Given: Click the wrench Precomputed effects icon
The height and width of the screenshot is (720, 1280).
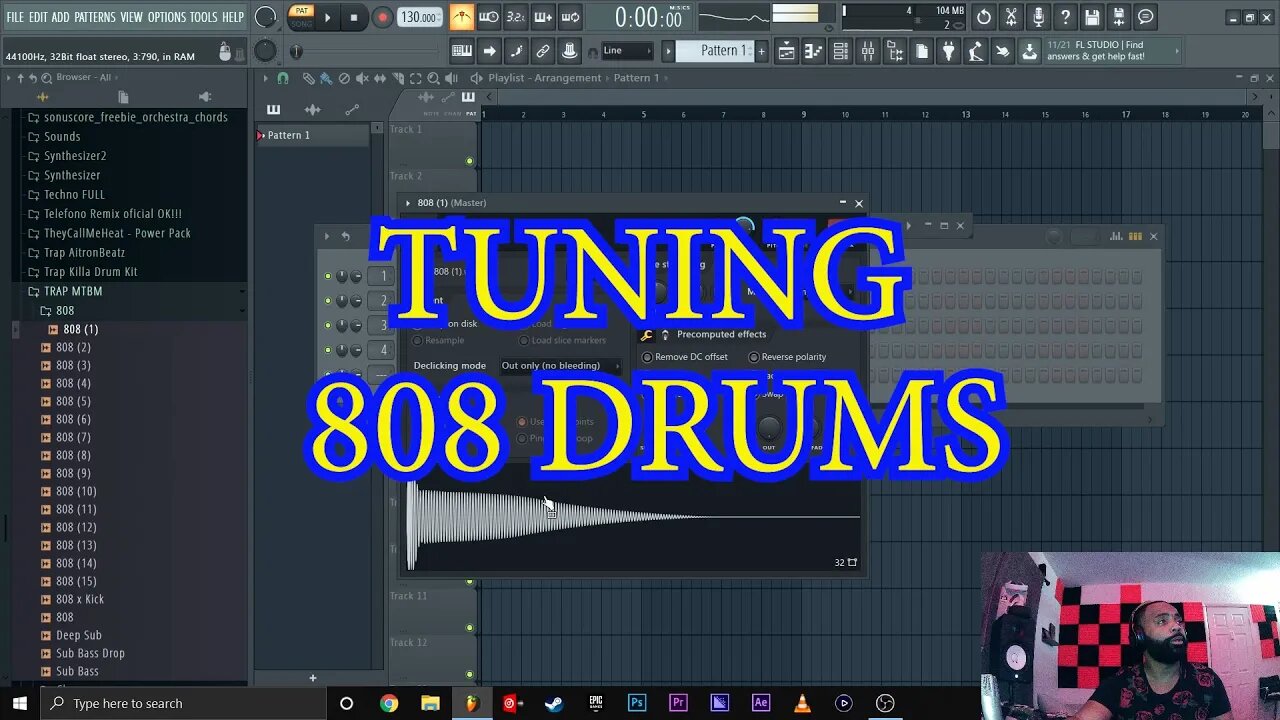Looking at the screenshot, I should point(646,335).
